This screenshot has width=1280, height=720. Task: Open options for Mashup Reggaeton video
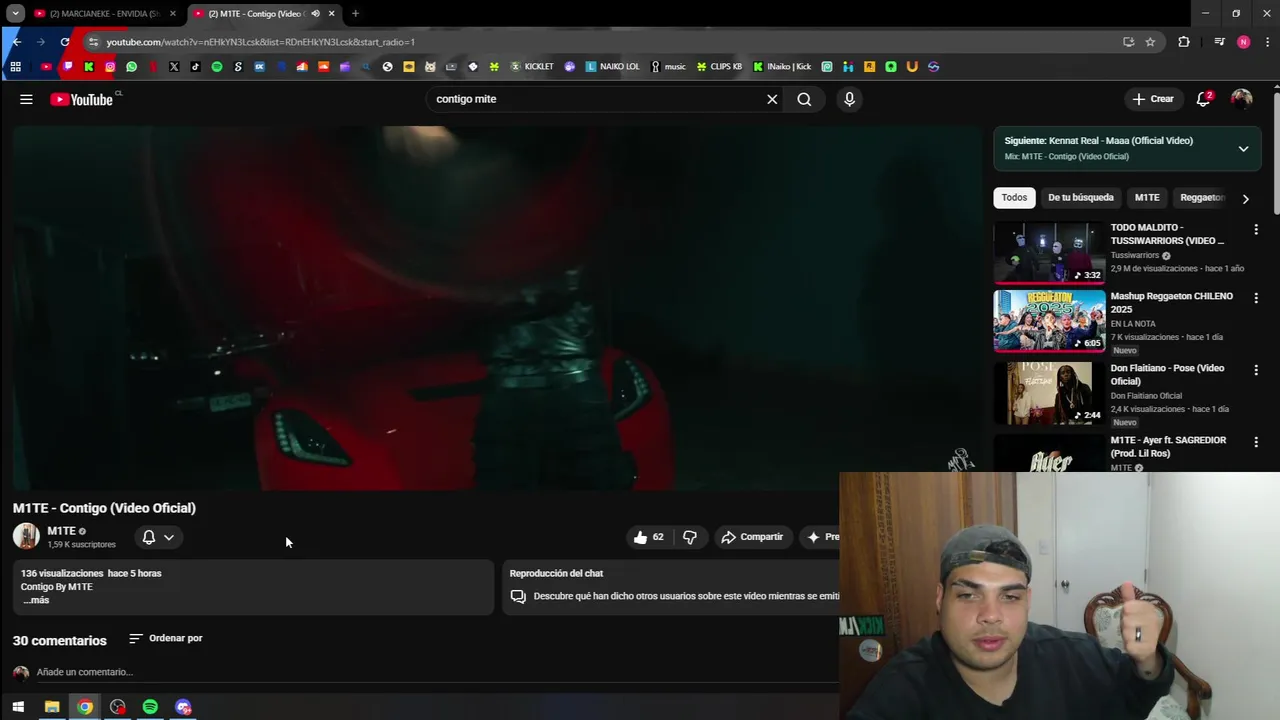pyautogui.click(x=1256, y=298)
